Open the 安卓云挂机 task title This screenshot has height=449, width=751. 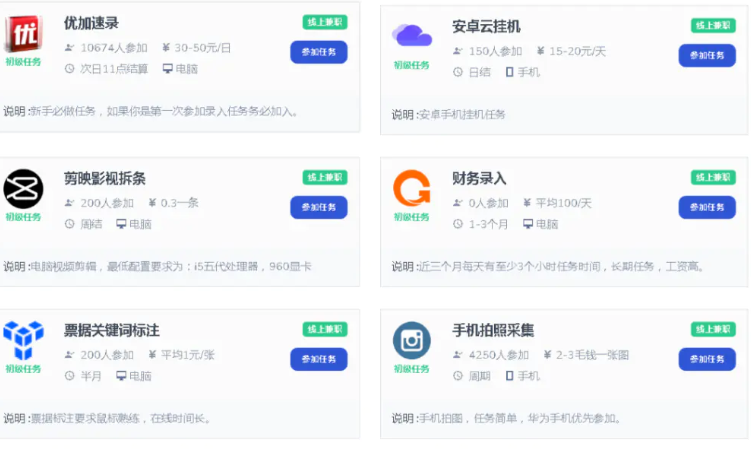click(x=486, y=26)
